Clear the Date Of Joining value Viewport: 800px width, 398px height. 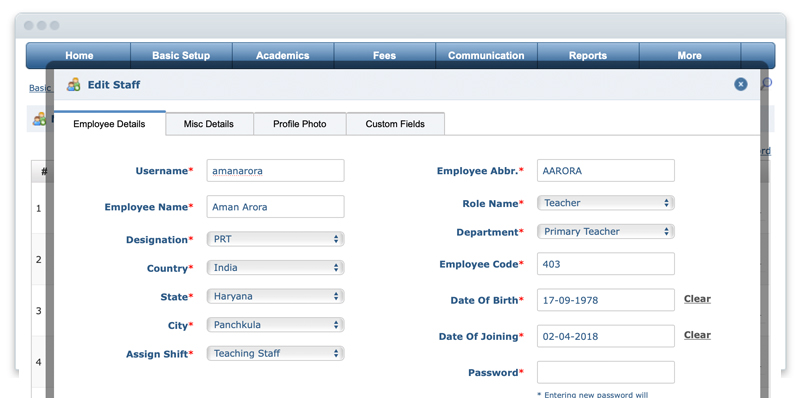point(697,335)
